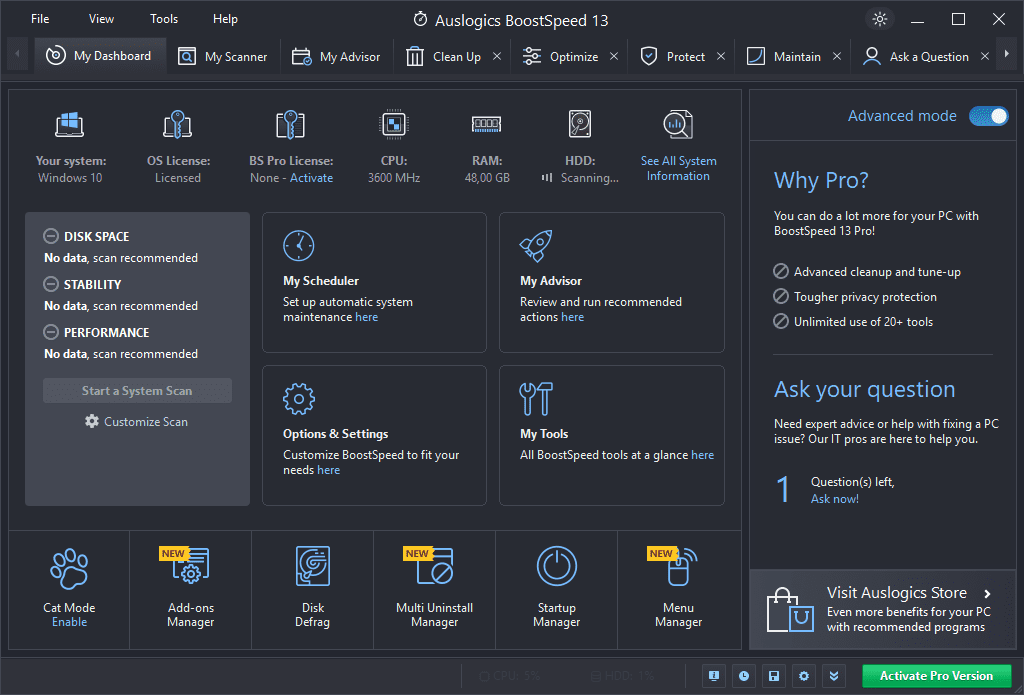This screenshot has height=695, width=1024.
Task: Click the HDD: 1% status indicator
Action: pos(622,676)
